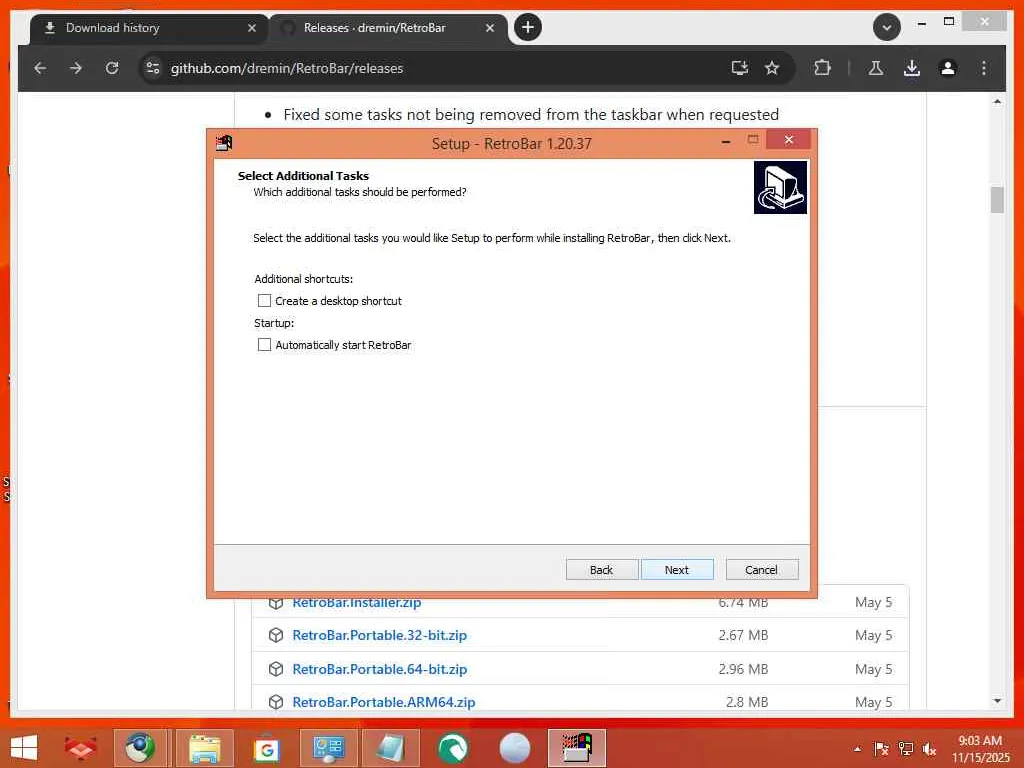Click Next in the Setup wizard
The height and width of the screenshot is (768, 1024).
coord(677,569)
